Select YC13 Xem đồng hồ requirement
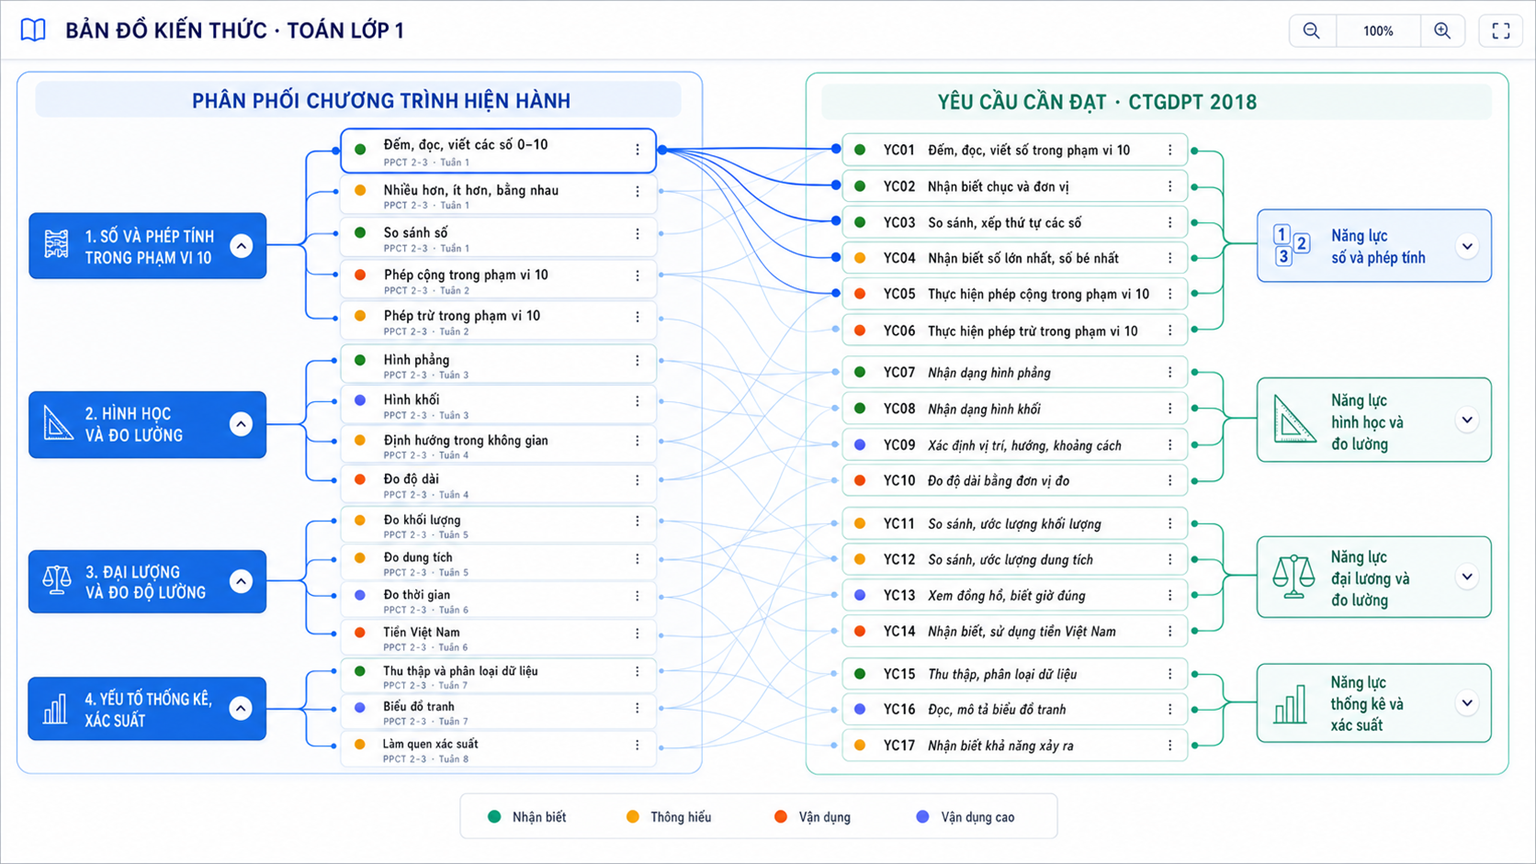This screenshot has height=864, width=1536. (x=1015, y=596)
